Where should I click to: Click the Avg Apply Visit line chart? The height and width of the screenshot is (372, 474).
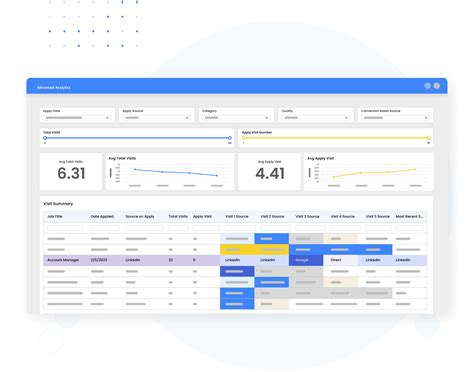point(369,172)
